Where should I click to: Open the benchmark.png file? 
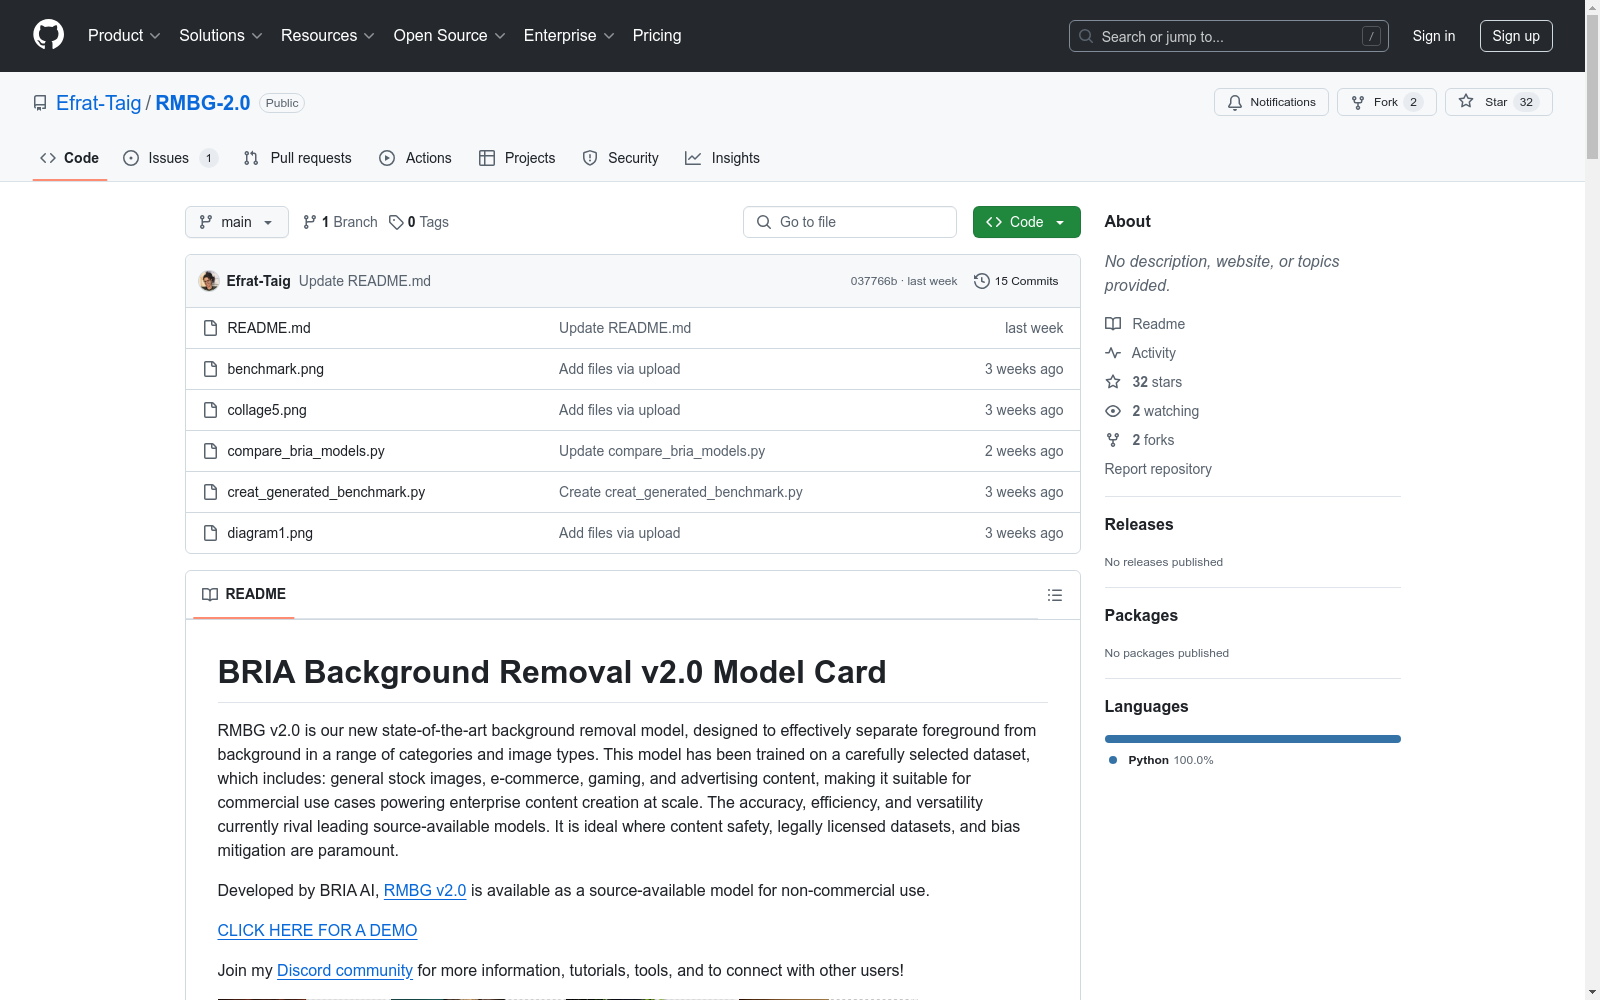click(276, 369)
